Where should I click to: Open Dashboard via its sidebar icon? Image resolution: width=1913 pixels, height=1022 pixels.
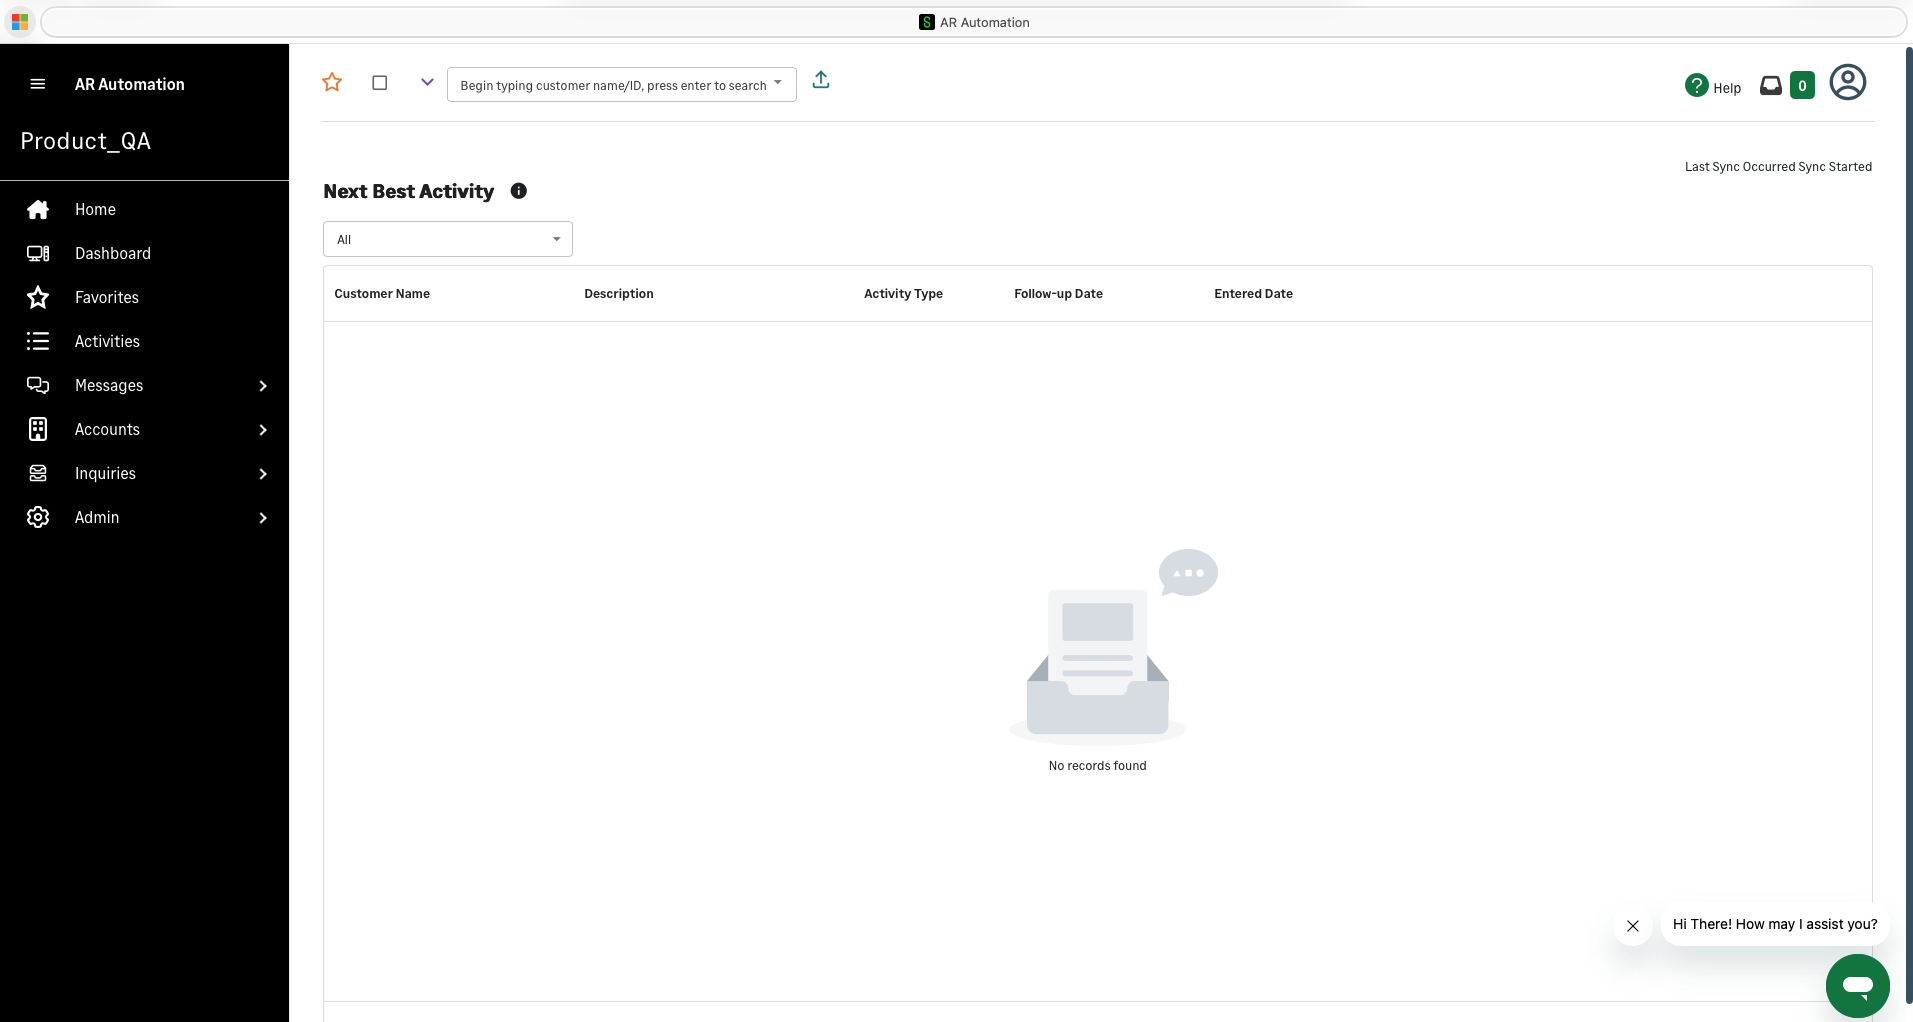pos(37,253)
